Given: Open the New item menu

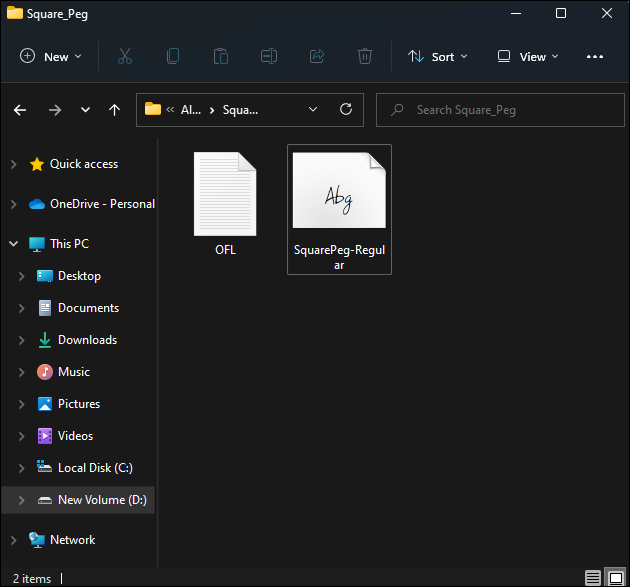Looking at the screenshot, I should pos(51,56).
